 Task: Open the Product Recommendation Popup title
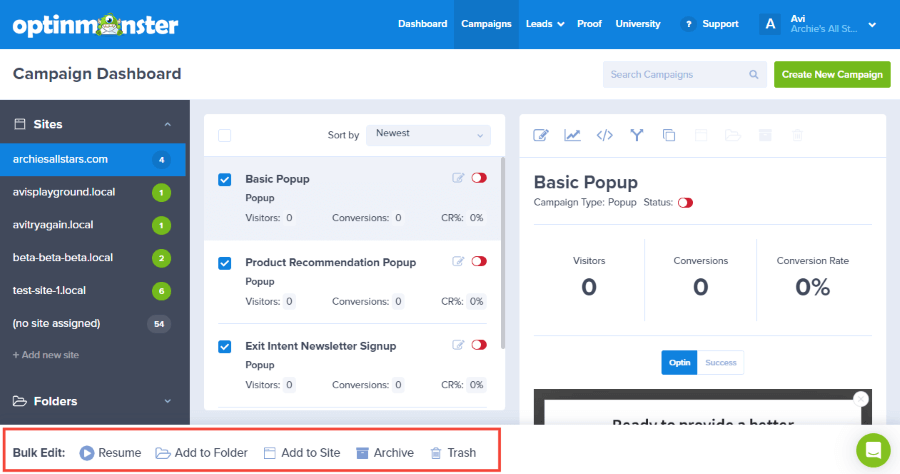(x=331, y=262)
